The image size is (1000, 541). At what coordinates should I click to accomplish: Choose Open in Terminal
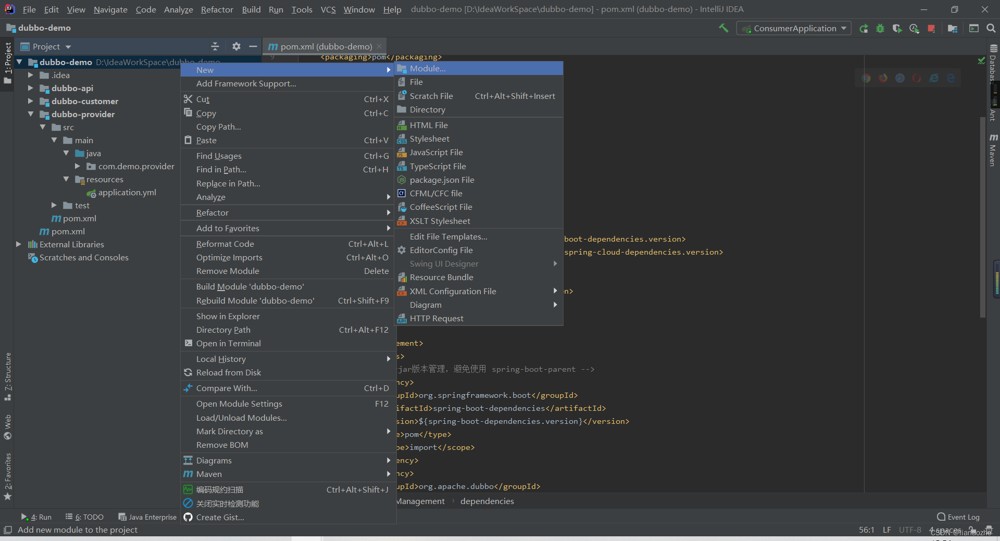point(288,343)
